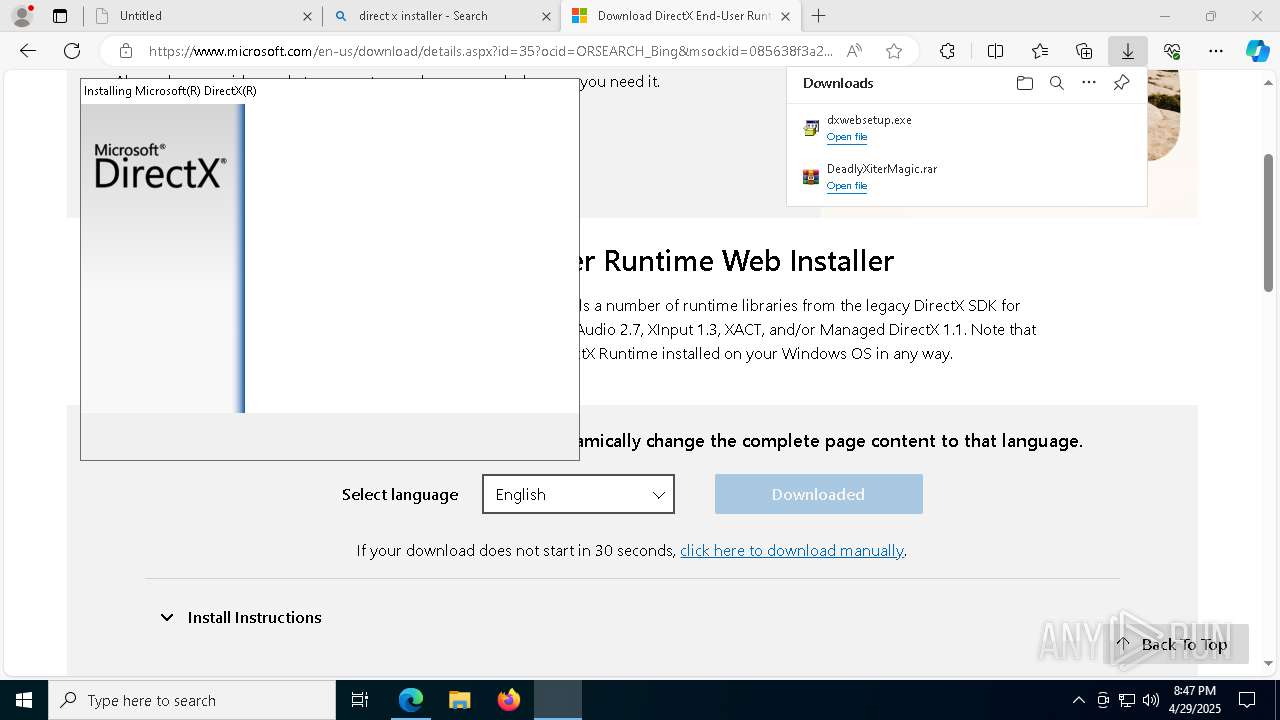Open Task View on the taskbar
This screenshot has height=720, width=1280.
pyautogui.click(x=360, y=700)
